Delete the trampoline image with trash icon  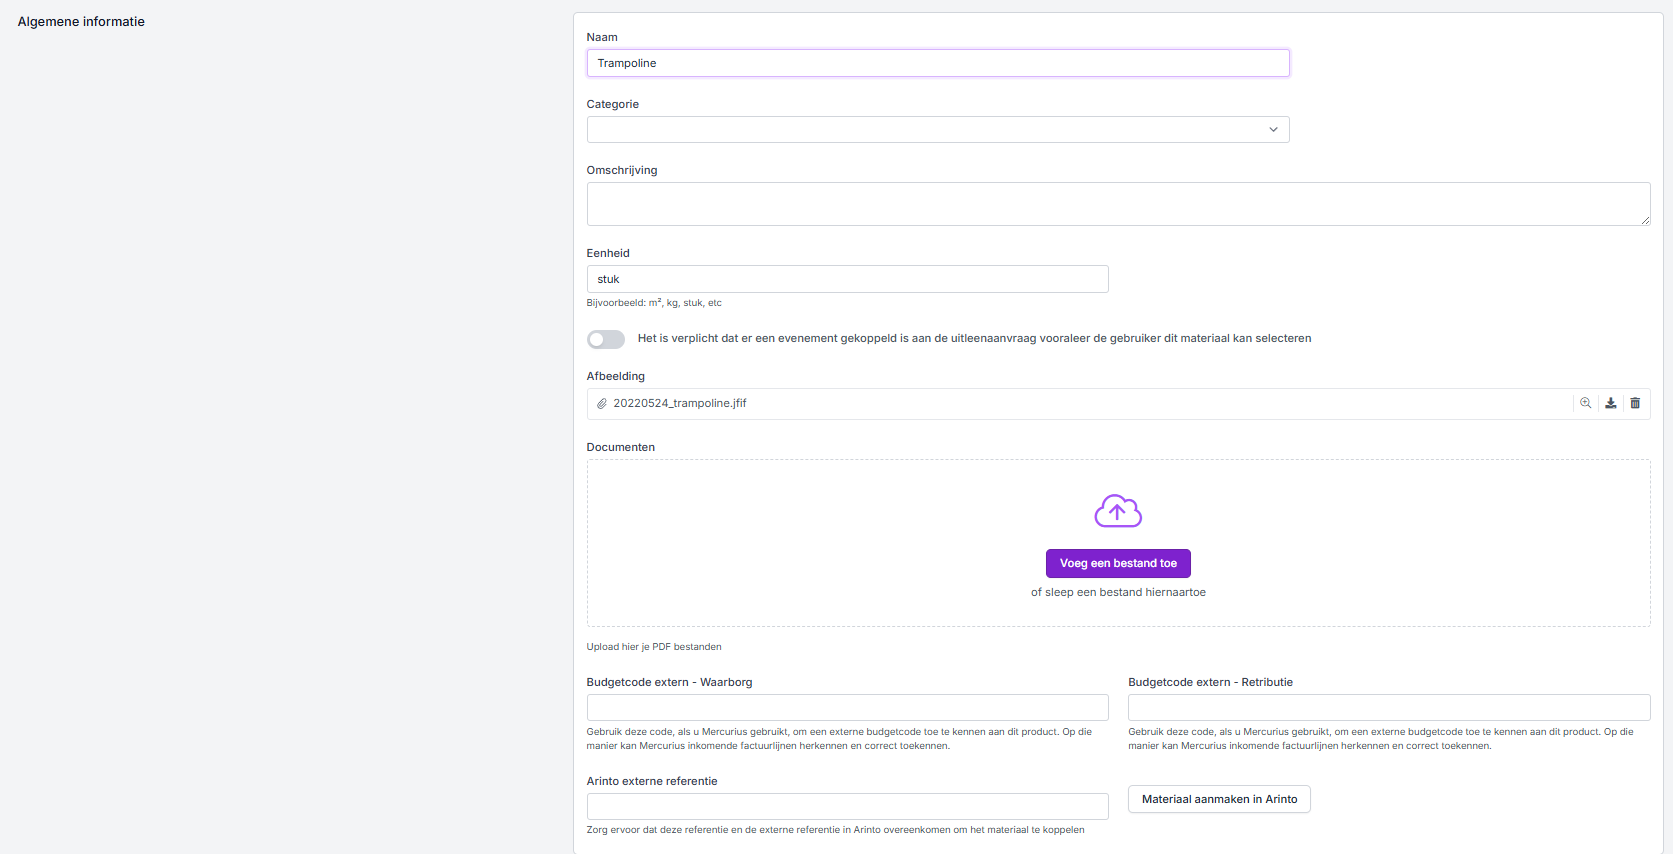1635,403
